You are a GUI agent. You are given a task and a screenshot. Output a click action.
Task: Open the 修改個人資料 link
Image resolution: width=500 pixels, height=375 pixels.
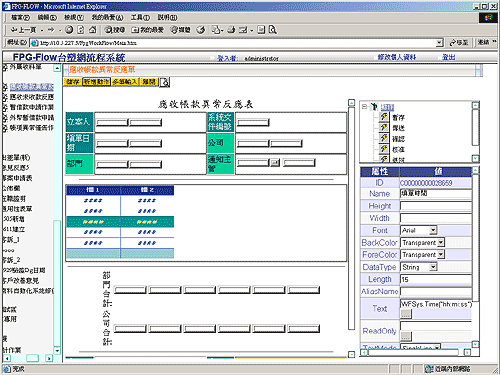(397, 57)
